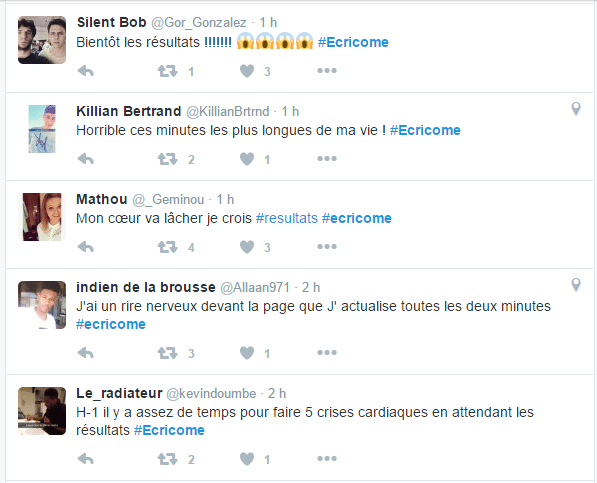Like Killian Bertrand's tweet
Screen dimensions: 597x483
coord(247,159)
